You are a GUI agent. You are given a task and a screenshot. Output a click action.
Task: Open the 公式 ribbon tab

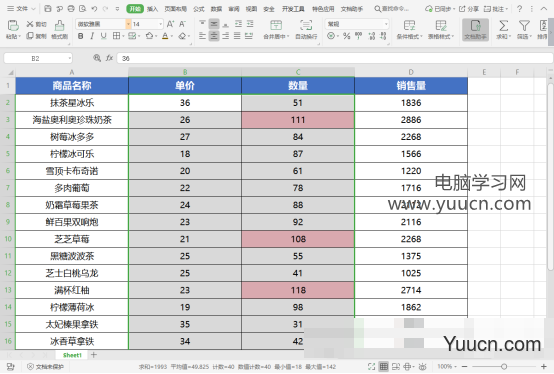click(x=199, y=9)
